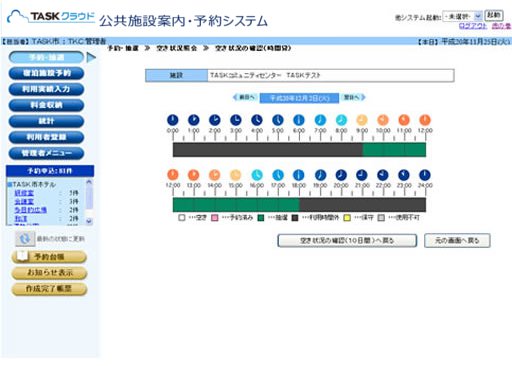Open the 宿泊施設予約 sidebar menu
The image size is (512, 366).
[x=46, y=73]
